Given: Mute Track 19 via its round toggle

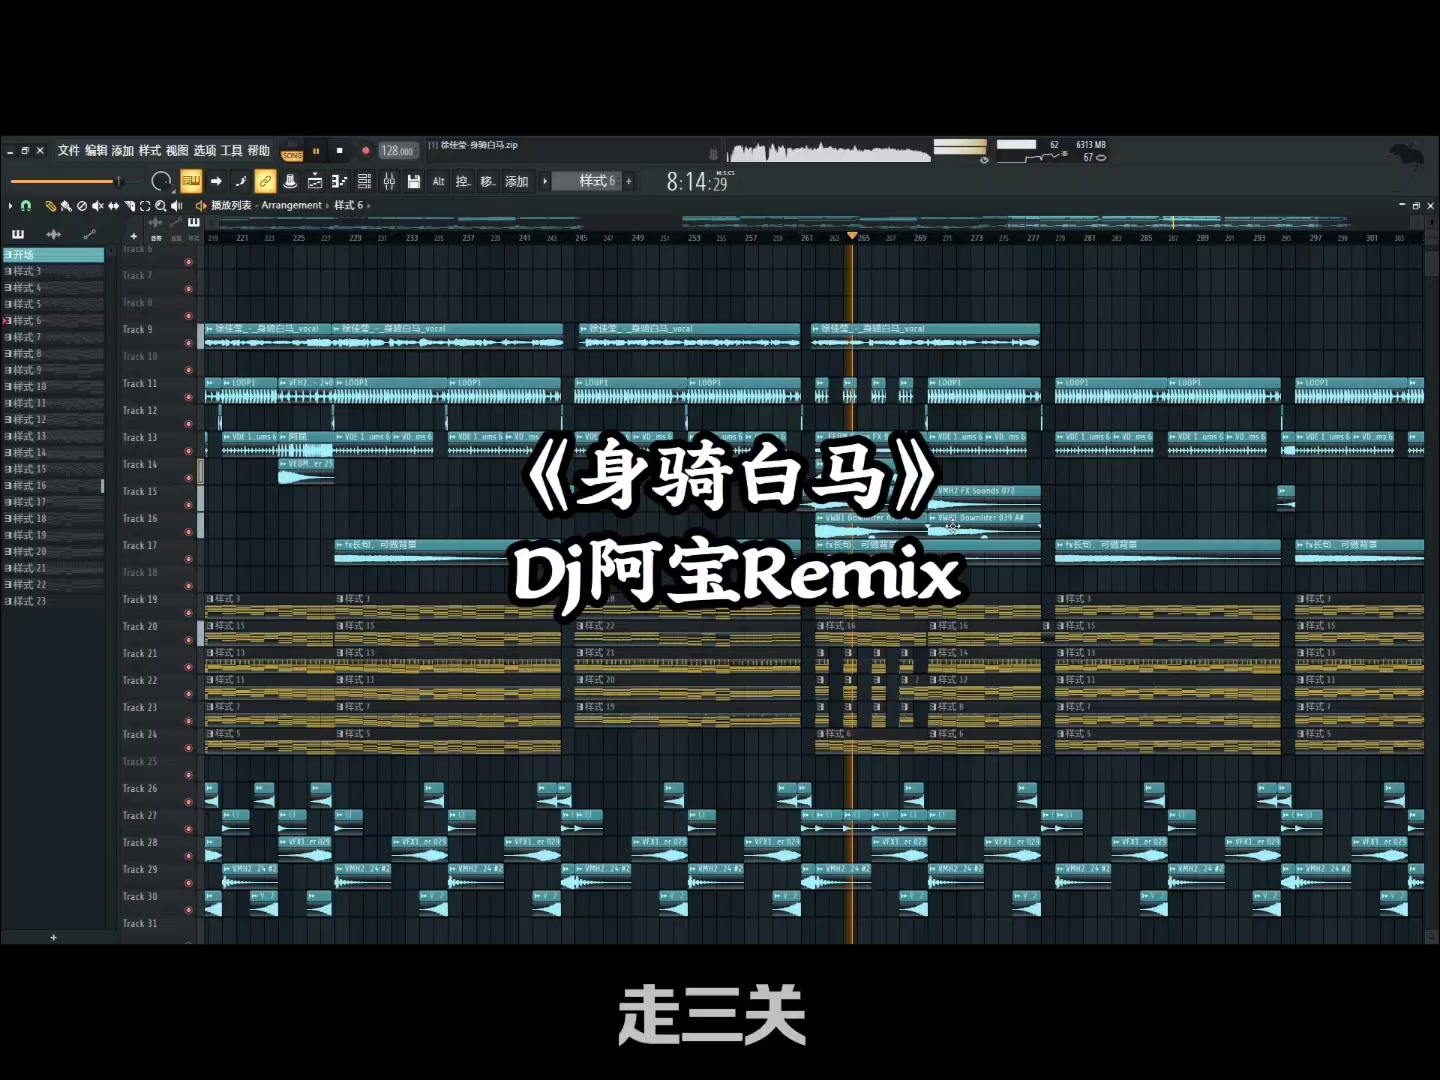Looking at the screenshot, I should 188,613.
